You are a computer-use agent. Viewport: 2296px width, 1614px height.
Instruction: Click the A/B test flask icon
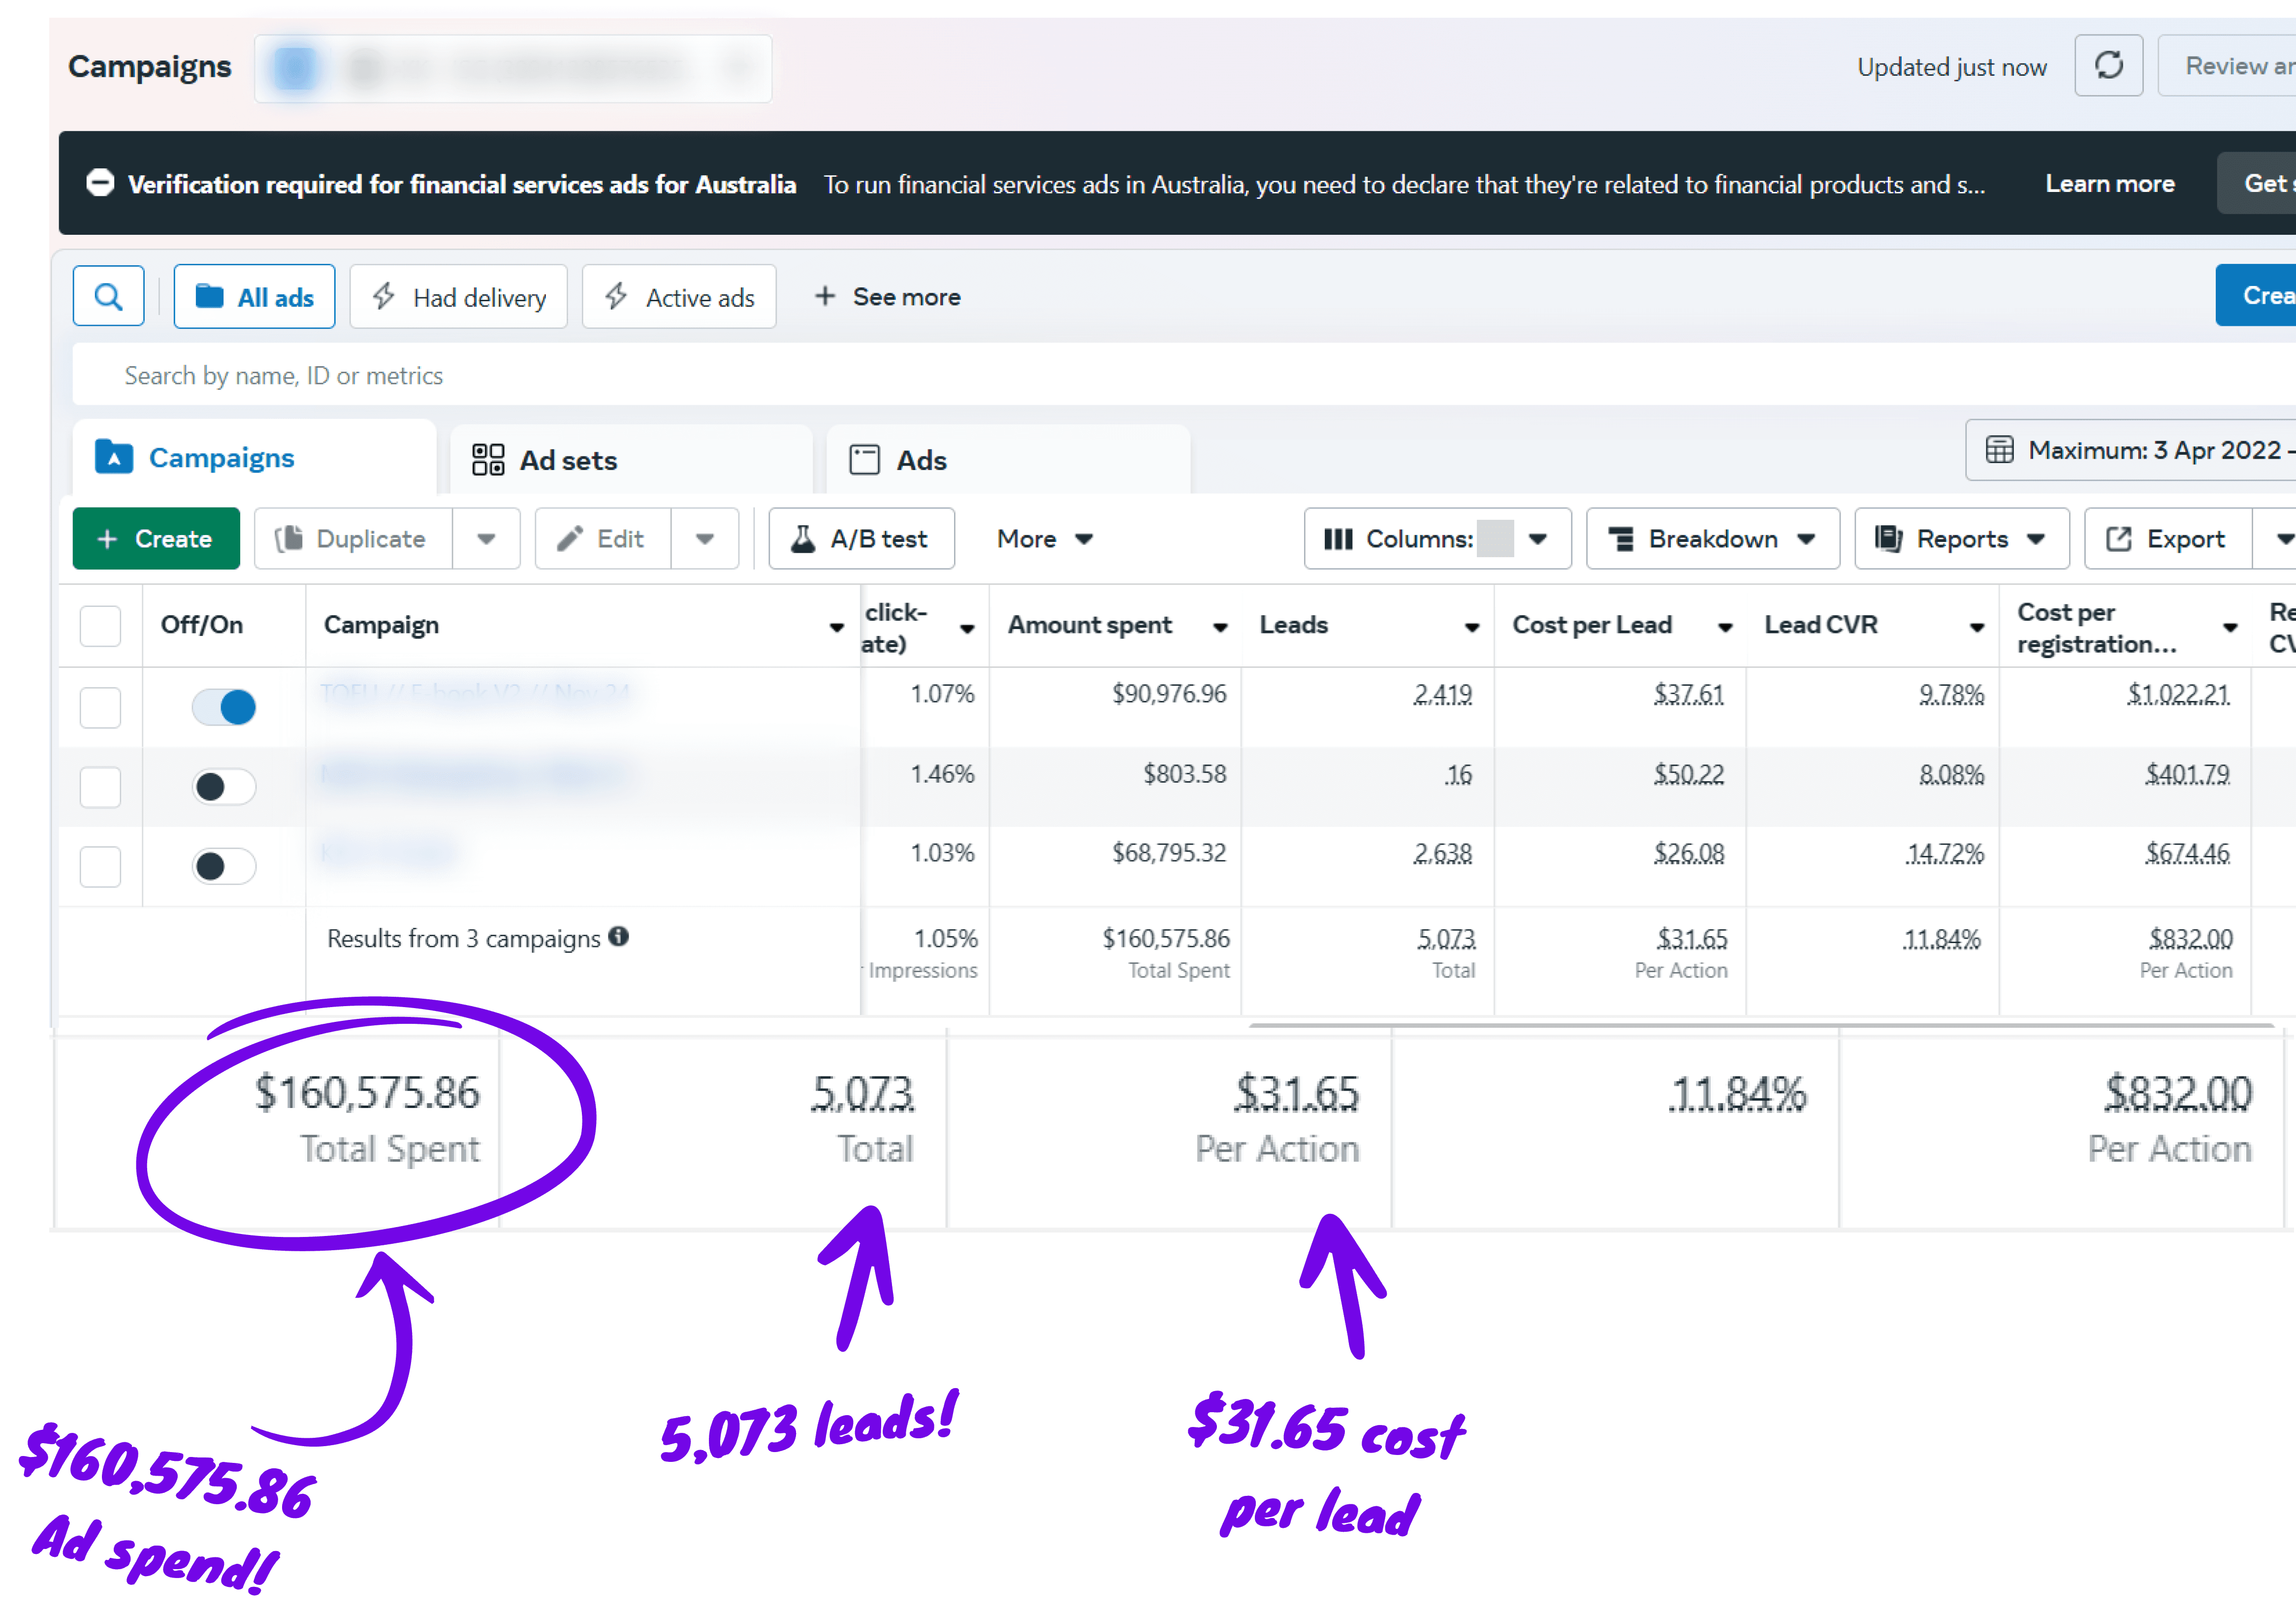click(x=802, y=539)
